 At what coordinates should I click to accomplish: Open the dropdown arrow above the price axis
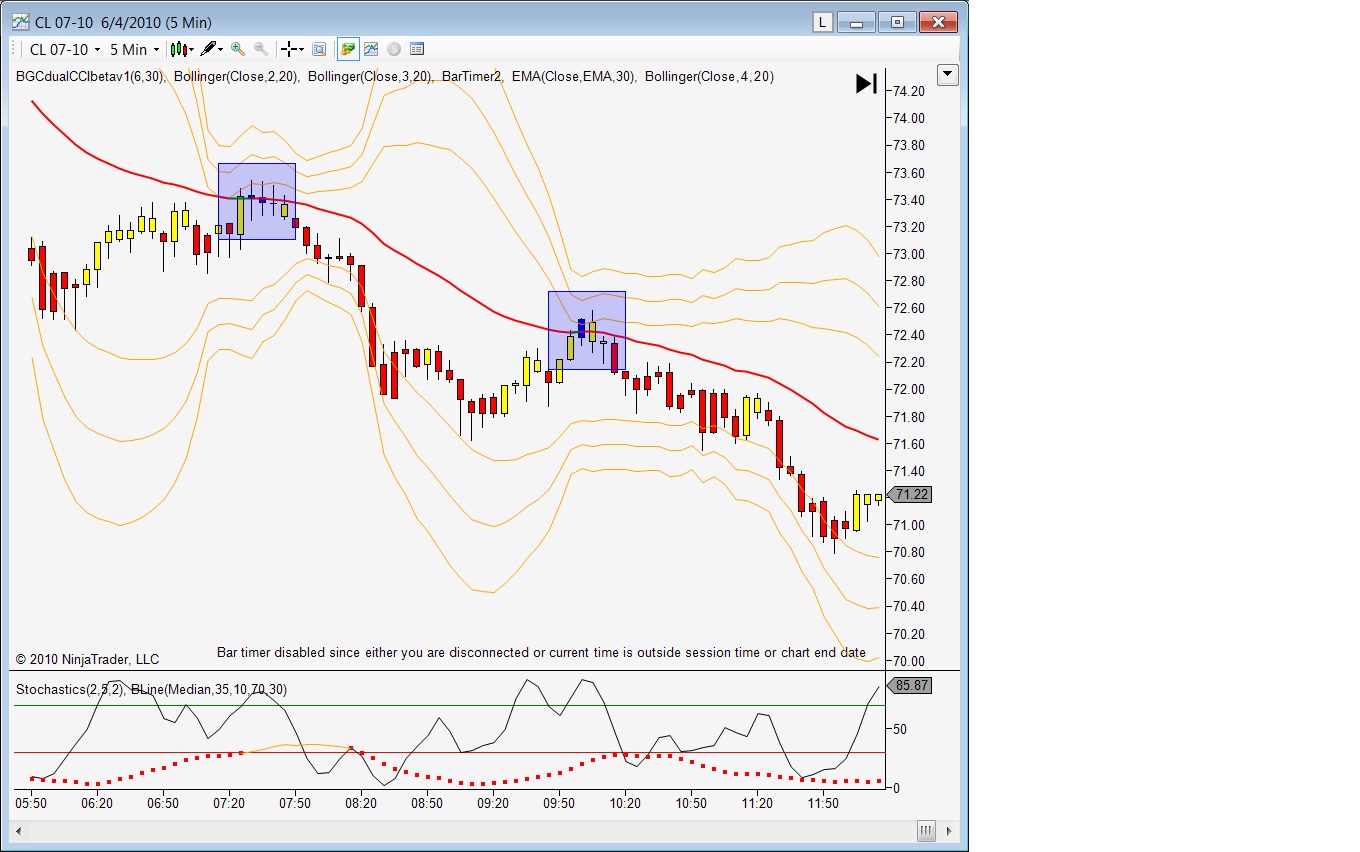947,75
